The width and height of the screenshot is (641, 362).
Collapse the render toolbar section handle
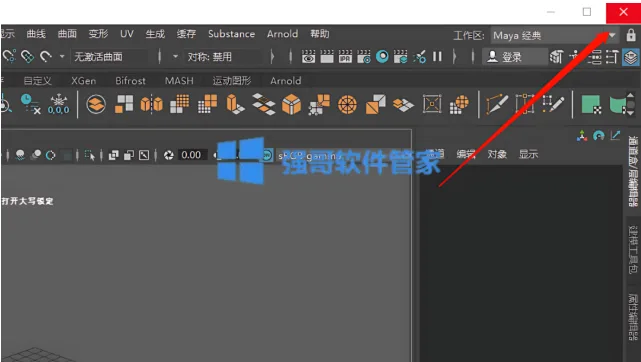tap(455, 56)
